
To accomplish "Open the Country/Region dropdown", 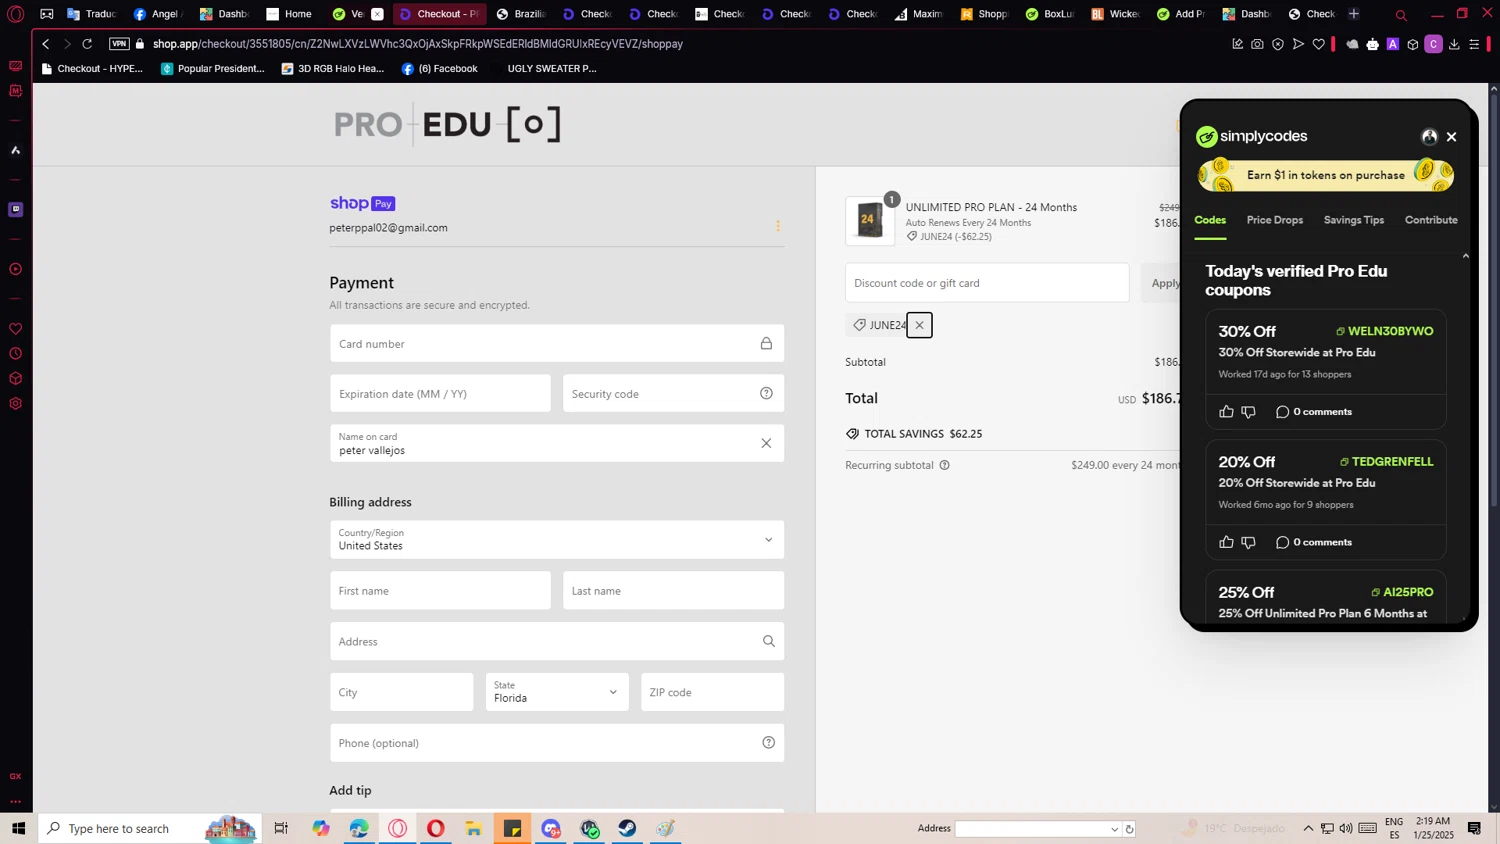I will click(x=557, y=540).
